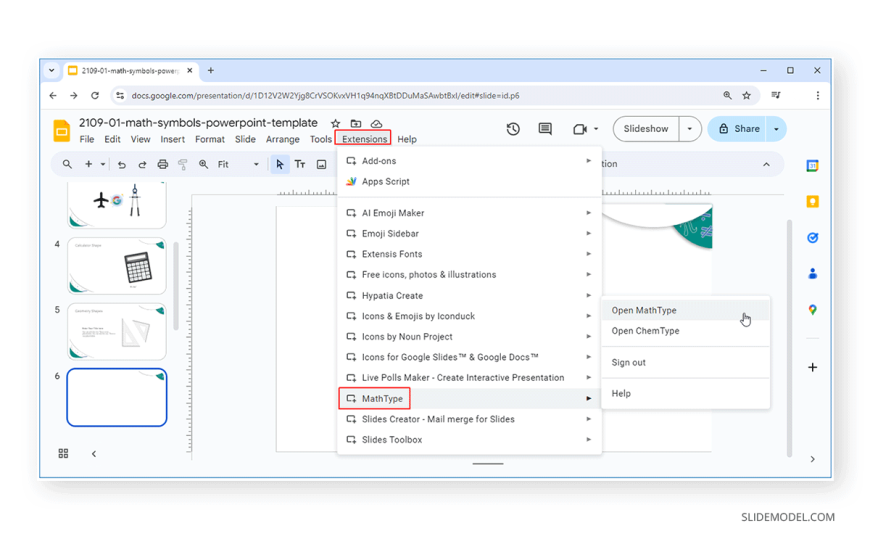Click the move to folder icon
Screen dimensions: 870x539
click(356, 123)
